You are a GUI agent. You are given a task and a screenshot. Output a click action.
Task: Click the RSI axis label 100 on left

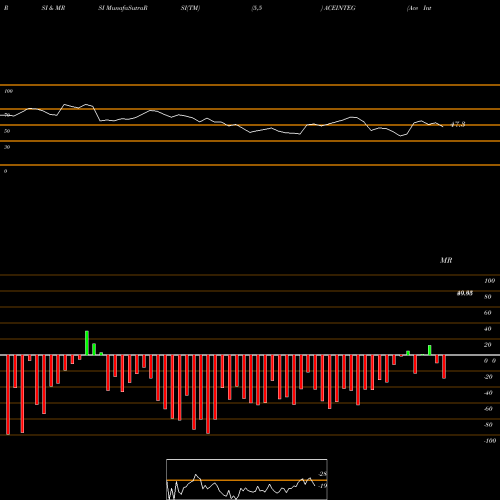[x=8, y=91]
